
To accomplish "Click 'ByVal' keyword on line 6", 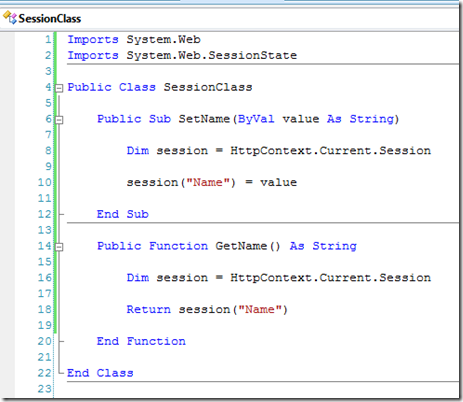I will click(x=256, y=119).
